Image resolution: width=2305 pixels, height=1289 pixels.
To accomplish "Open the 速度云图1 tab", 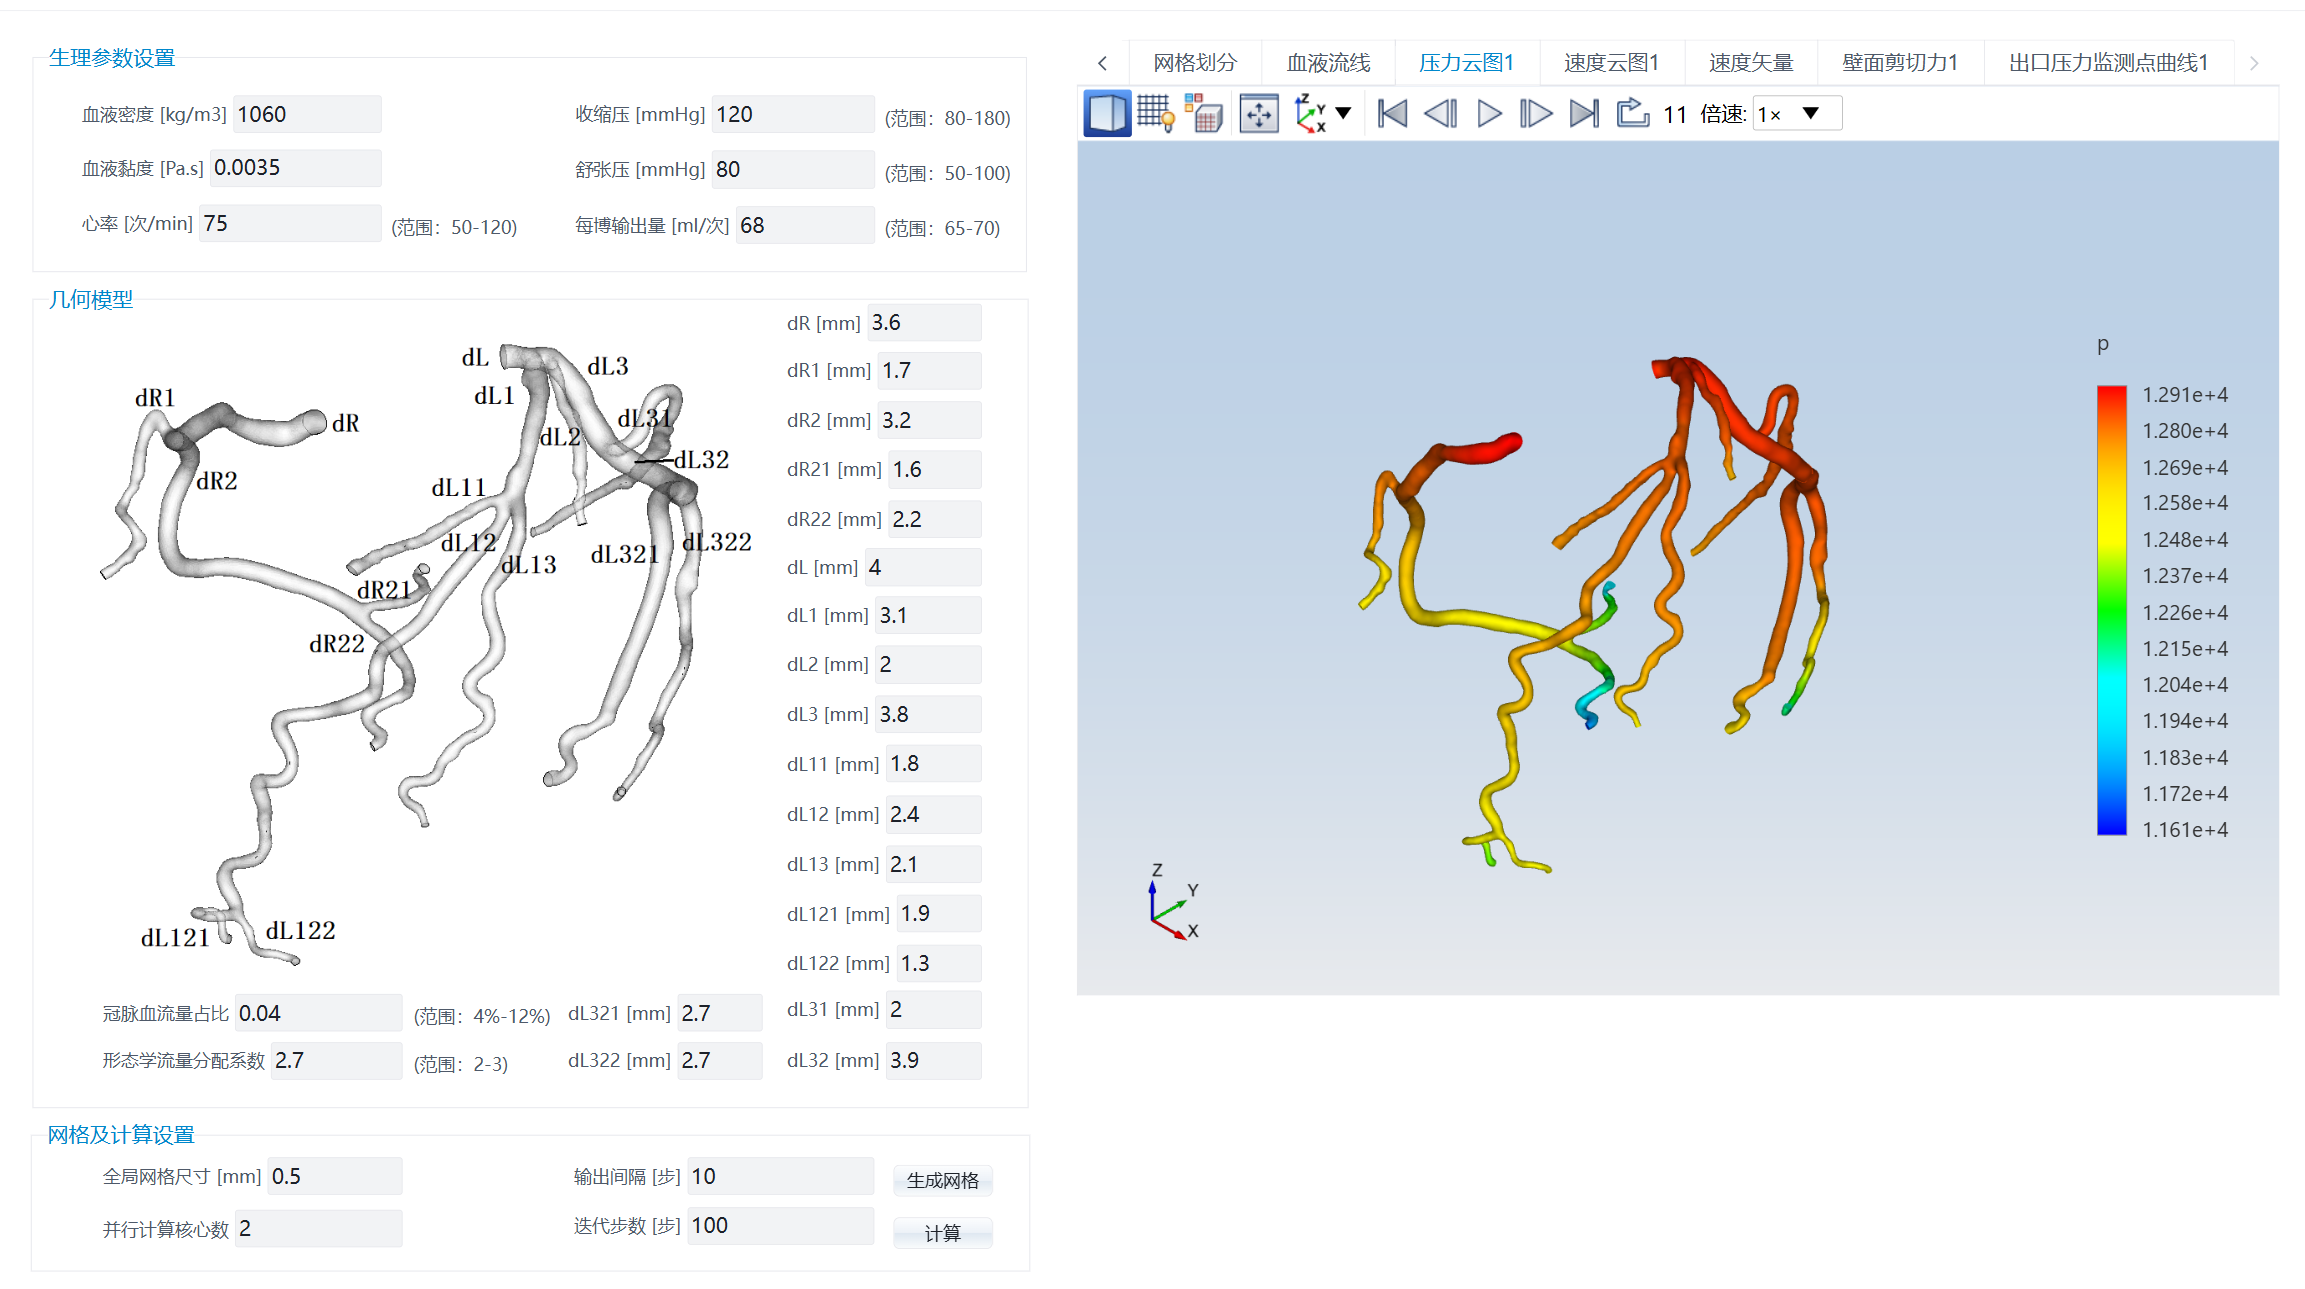I will pos(1611,63).
